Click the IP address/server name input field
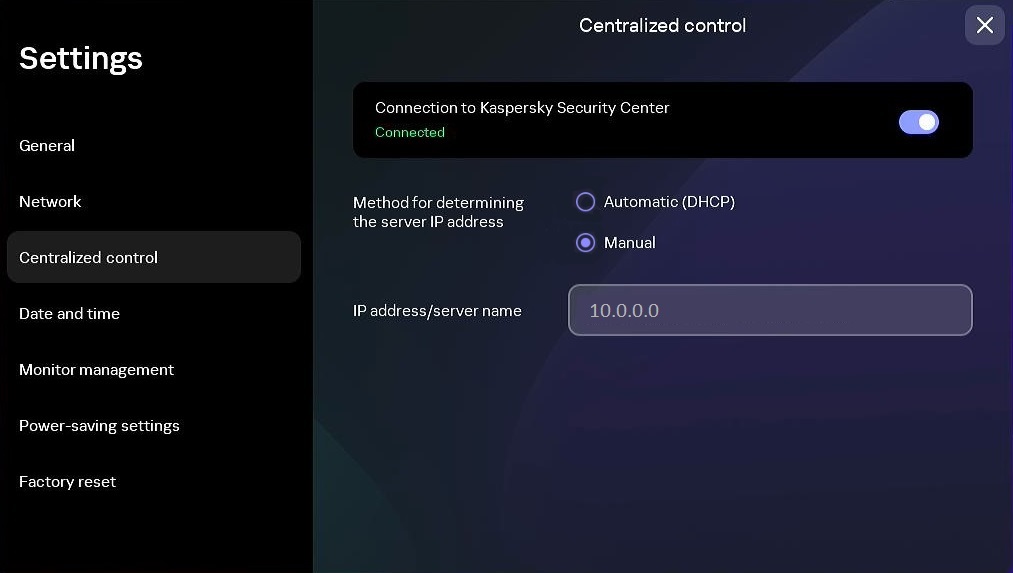Screen dimensions: 1013x573 770,310
